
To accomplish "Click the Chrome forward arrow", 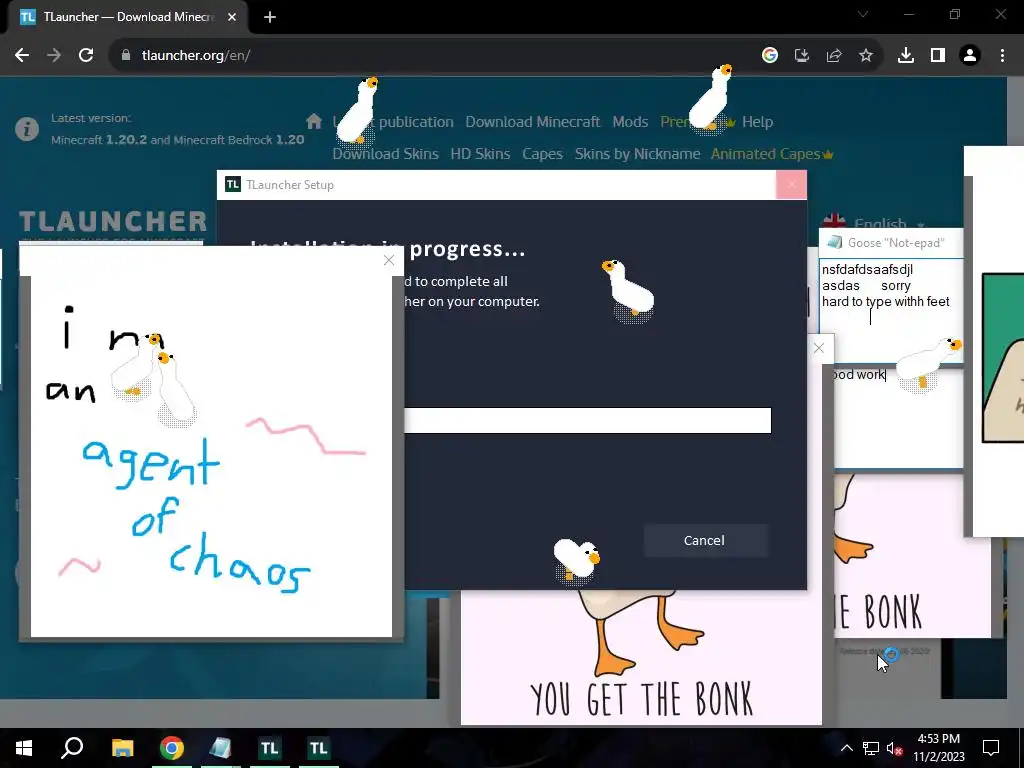I will 54,56.
